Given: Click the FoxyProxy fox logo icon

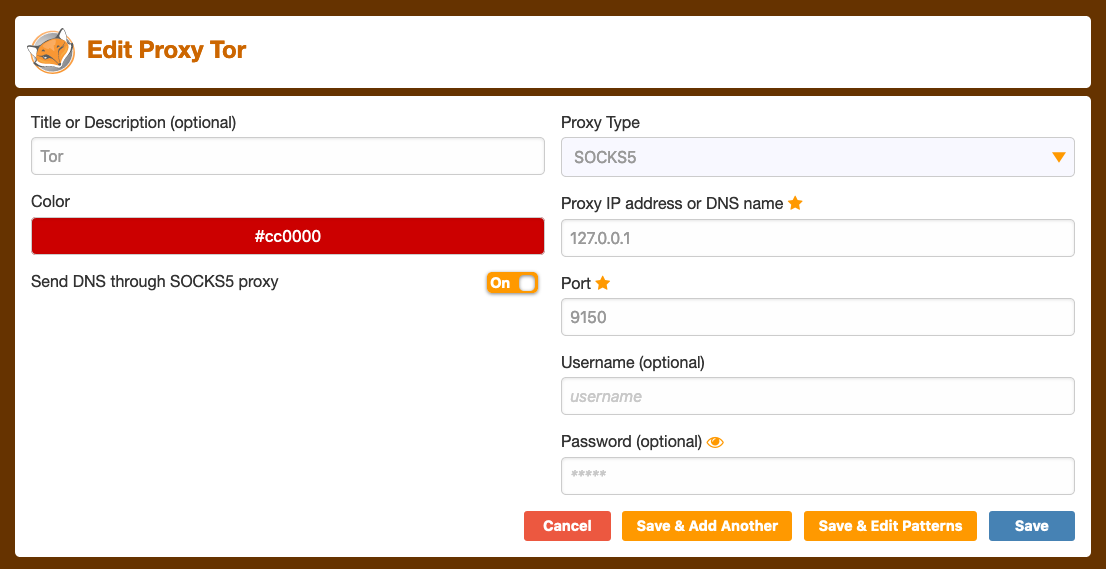Looking at the screenshot, I should click(52, 51).
